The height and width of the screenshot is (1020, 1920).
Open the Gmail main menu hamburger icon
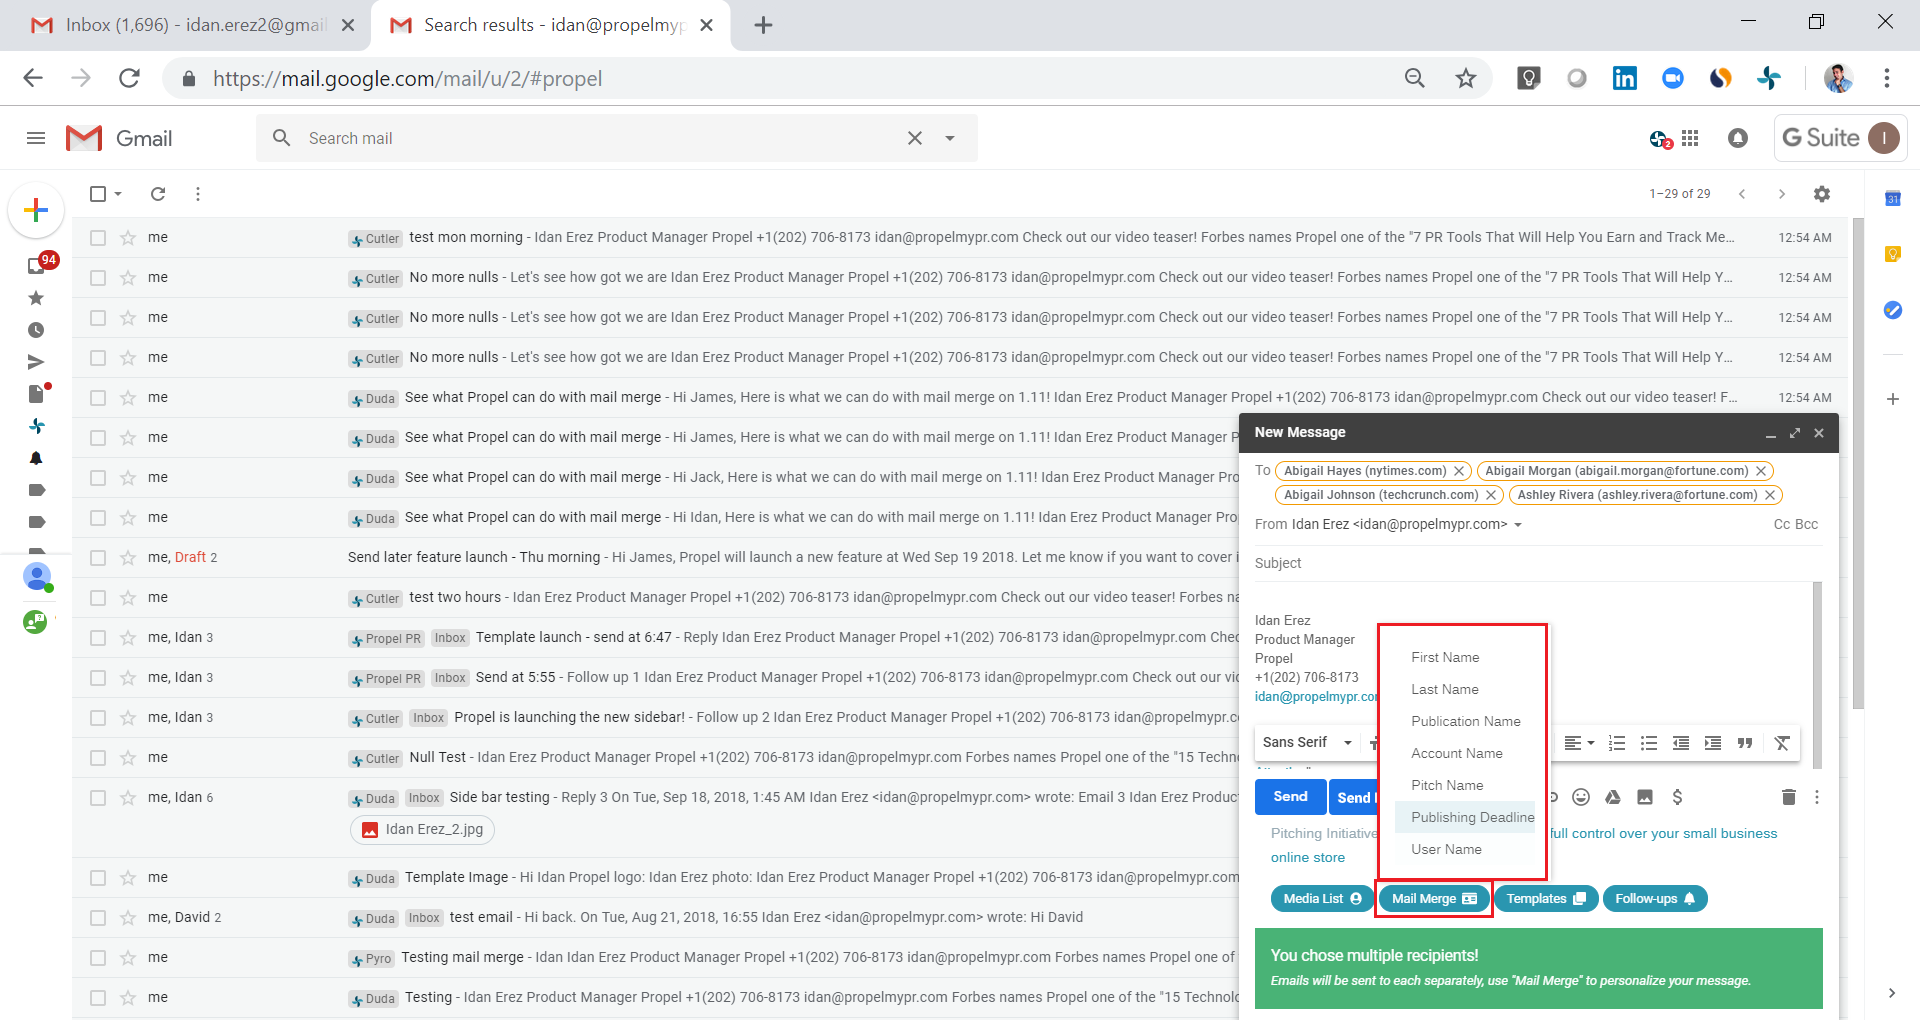point(36,138)
